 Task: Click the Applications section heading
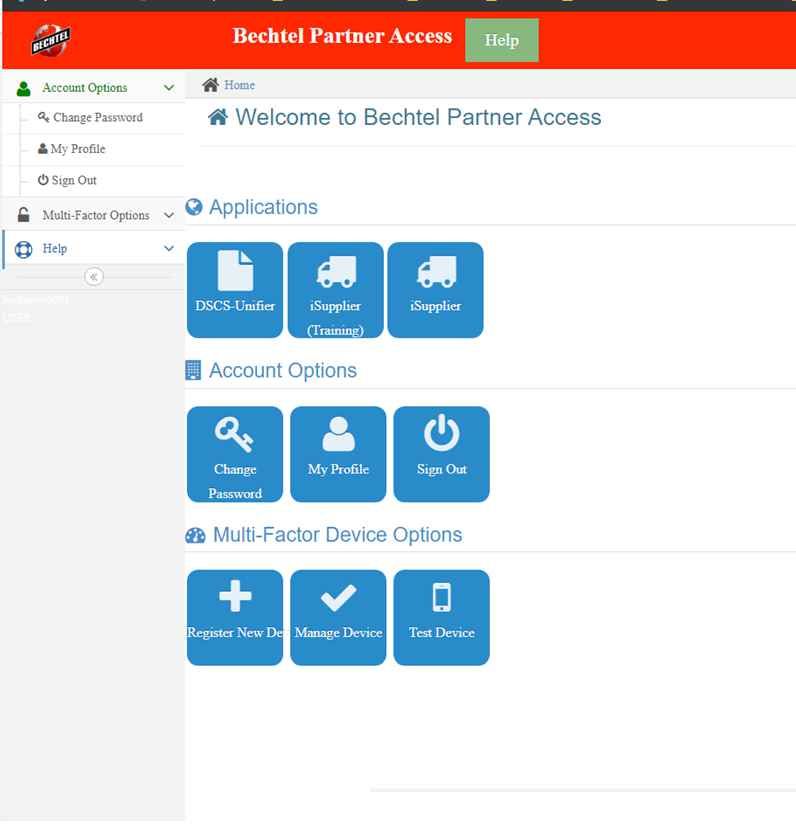click(264, 207)
